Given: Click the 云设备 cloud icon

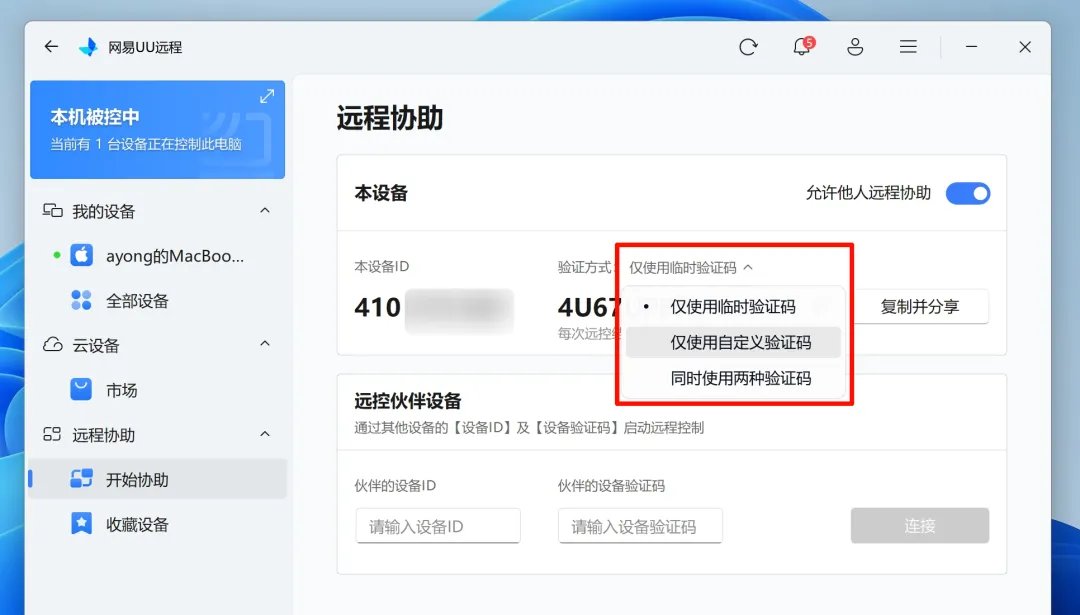Looking at the screenshot, I should [x=53, y=344].
